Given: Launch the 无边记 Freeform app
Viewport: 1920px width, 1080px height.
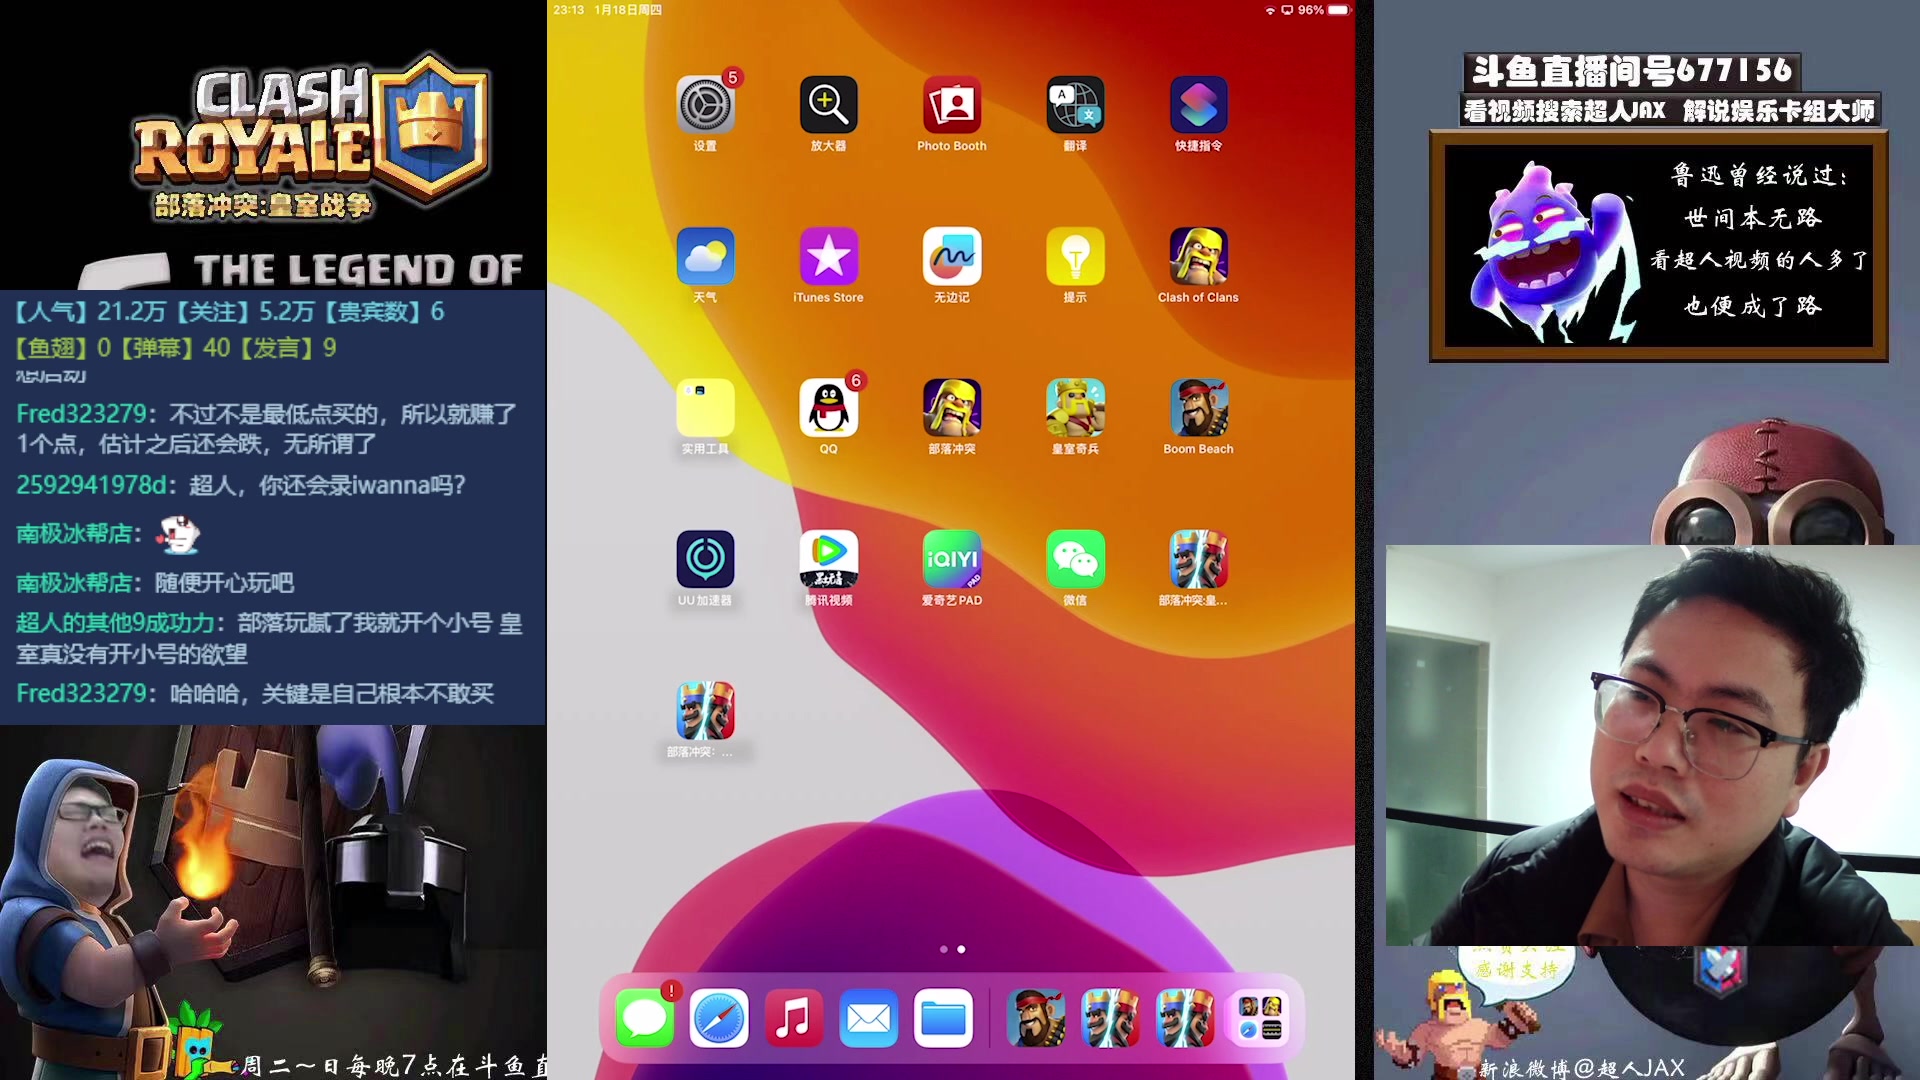Looking at the screenshot, I should [952, 257].
